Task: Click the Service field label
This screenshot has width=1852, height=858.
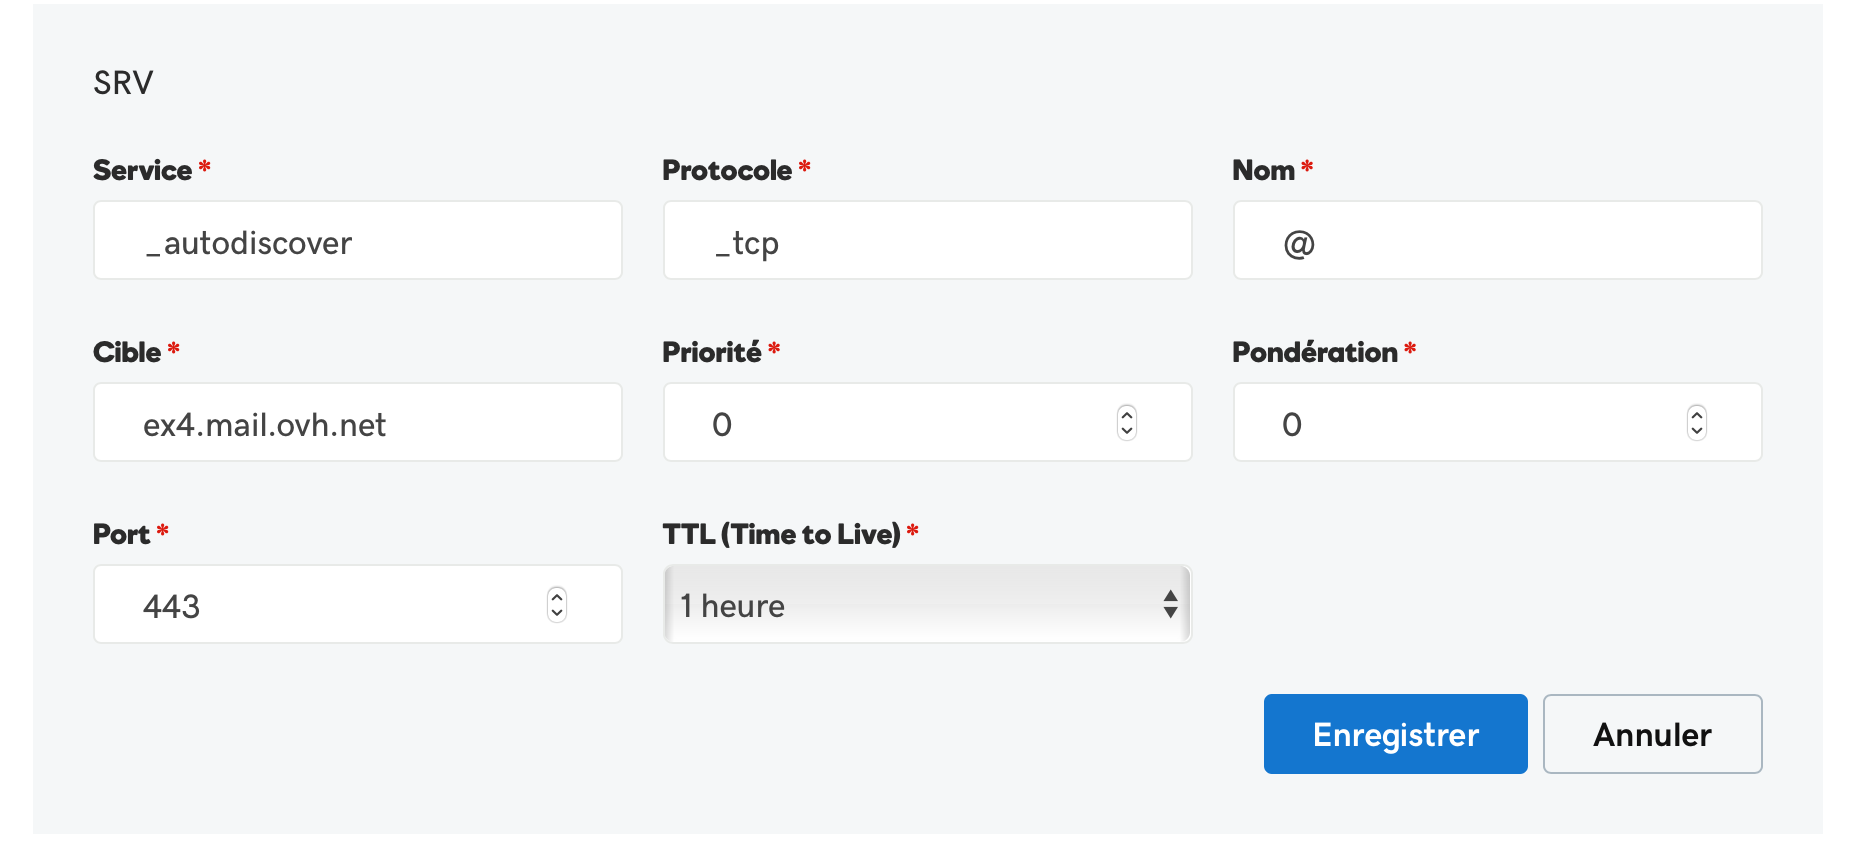Action: point(142,170)
